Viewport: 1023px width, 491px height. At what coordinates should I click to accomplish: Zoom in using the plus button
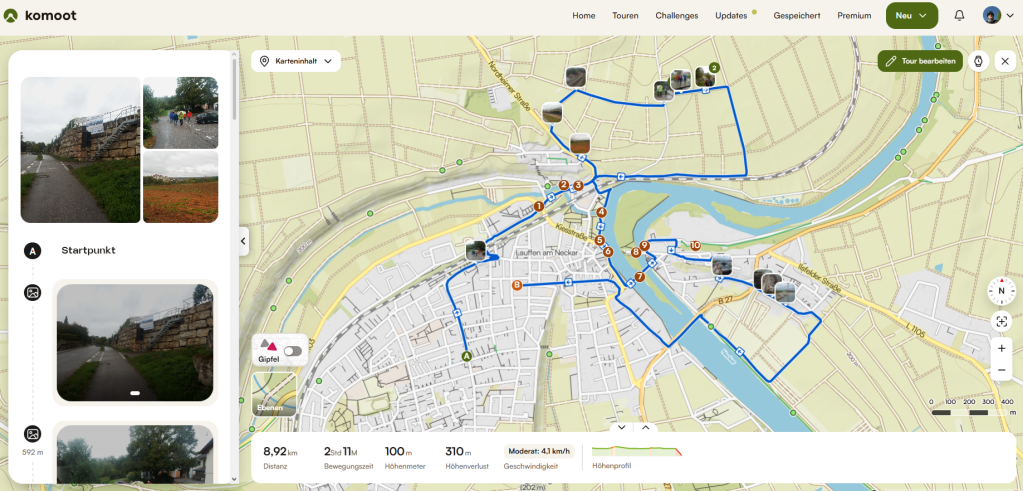click(1001, 349)
